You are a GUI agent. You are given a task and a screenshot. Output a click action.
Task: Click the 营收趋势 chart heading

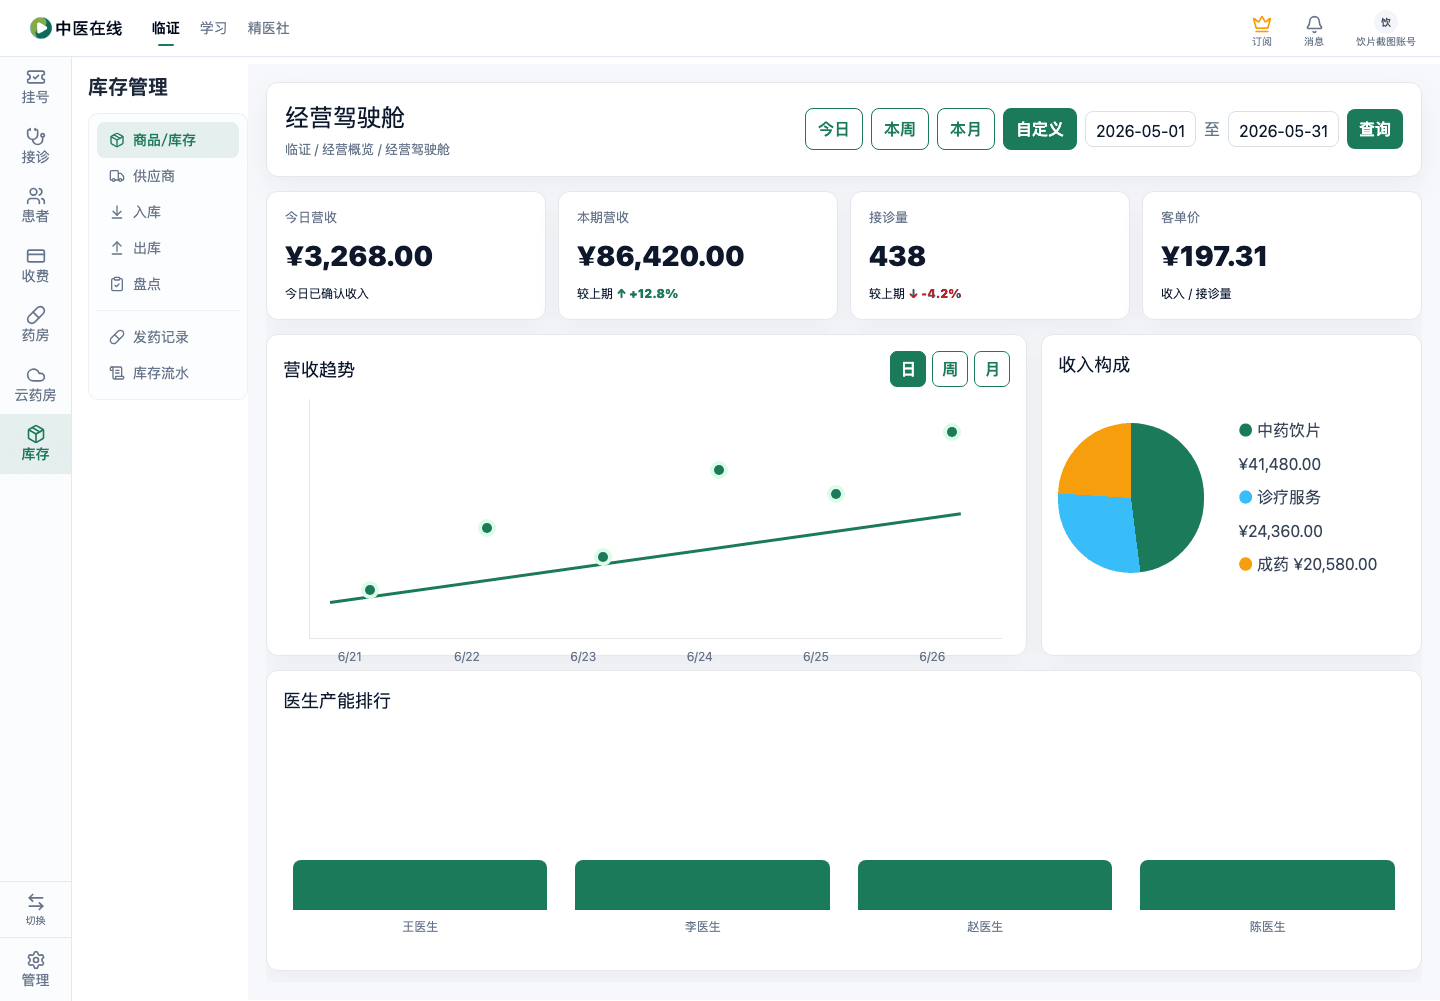(x=319, y=370)
